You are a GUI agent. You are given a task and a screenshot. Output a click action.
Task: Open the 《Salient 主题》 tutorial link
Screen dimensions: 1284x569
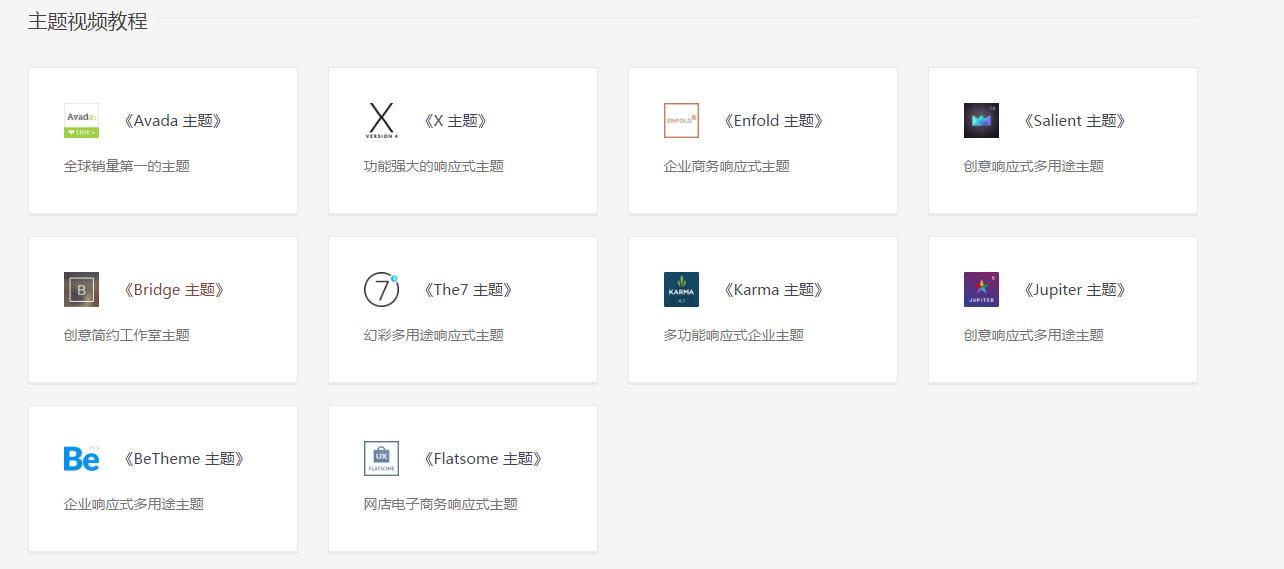click(x=1075, y=121)
